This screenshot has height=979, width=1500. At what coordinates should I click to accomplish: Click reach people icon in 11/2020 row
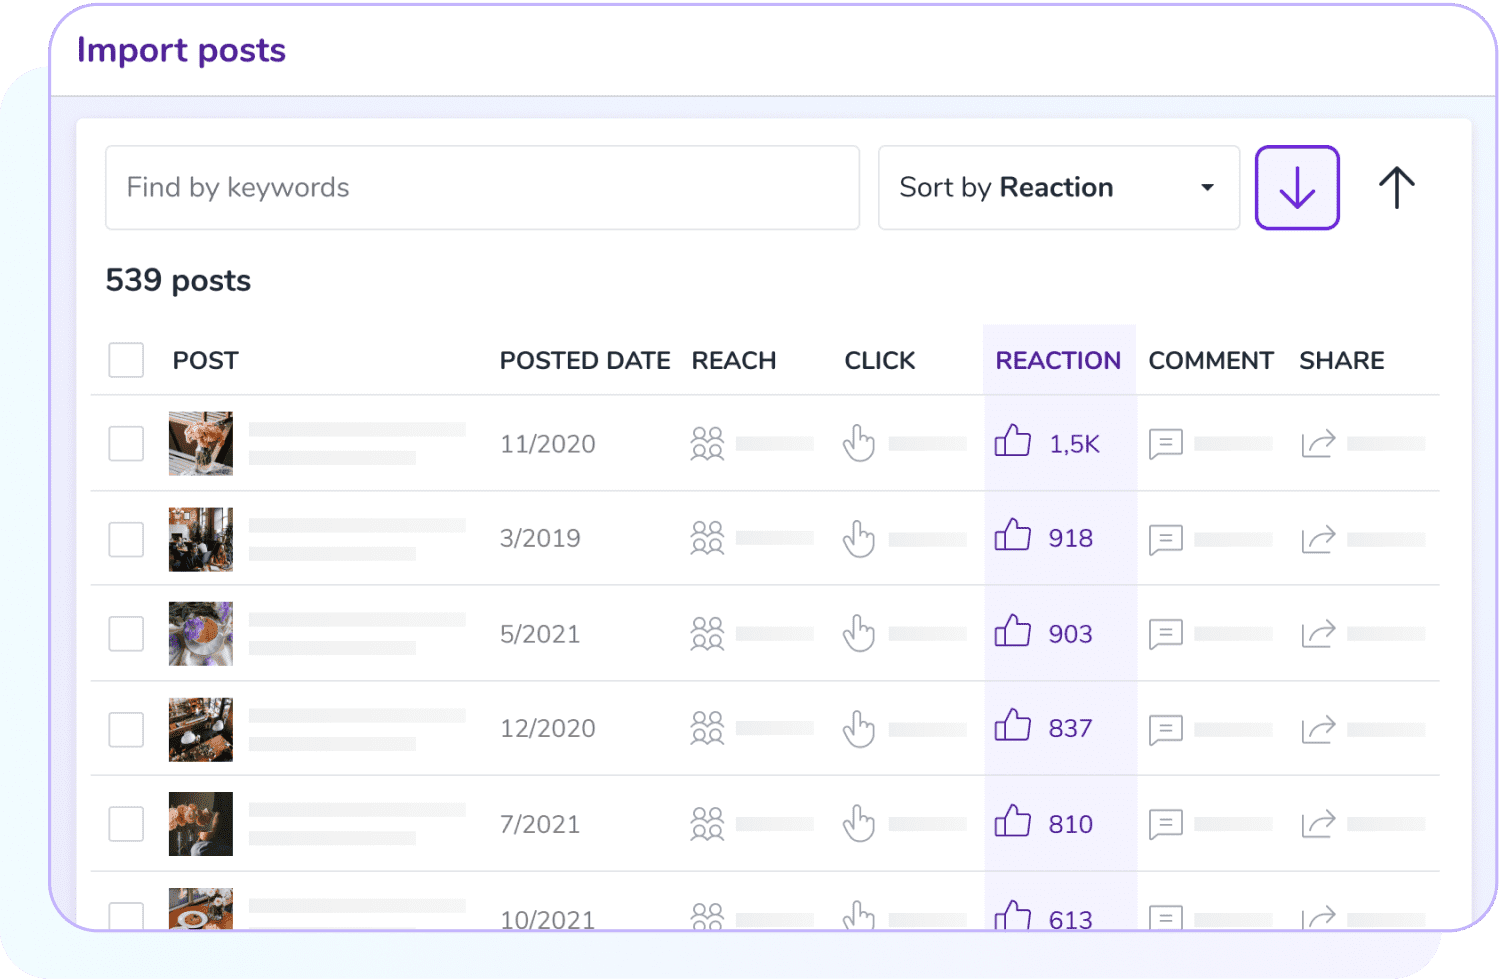707,443
